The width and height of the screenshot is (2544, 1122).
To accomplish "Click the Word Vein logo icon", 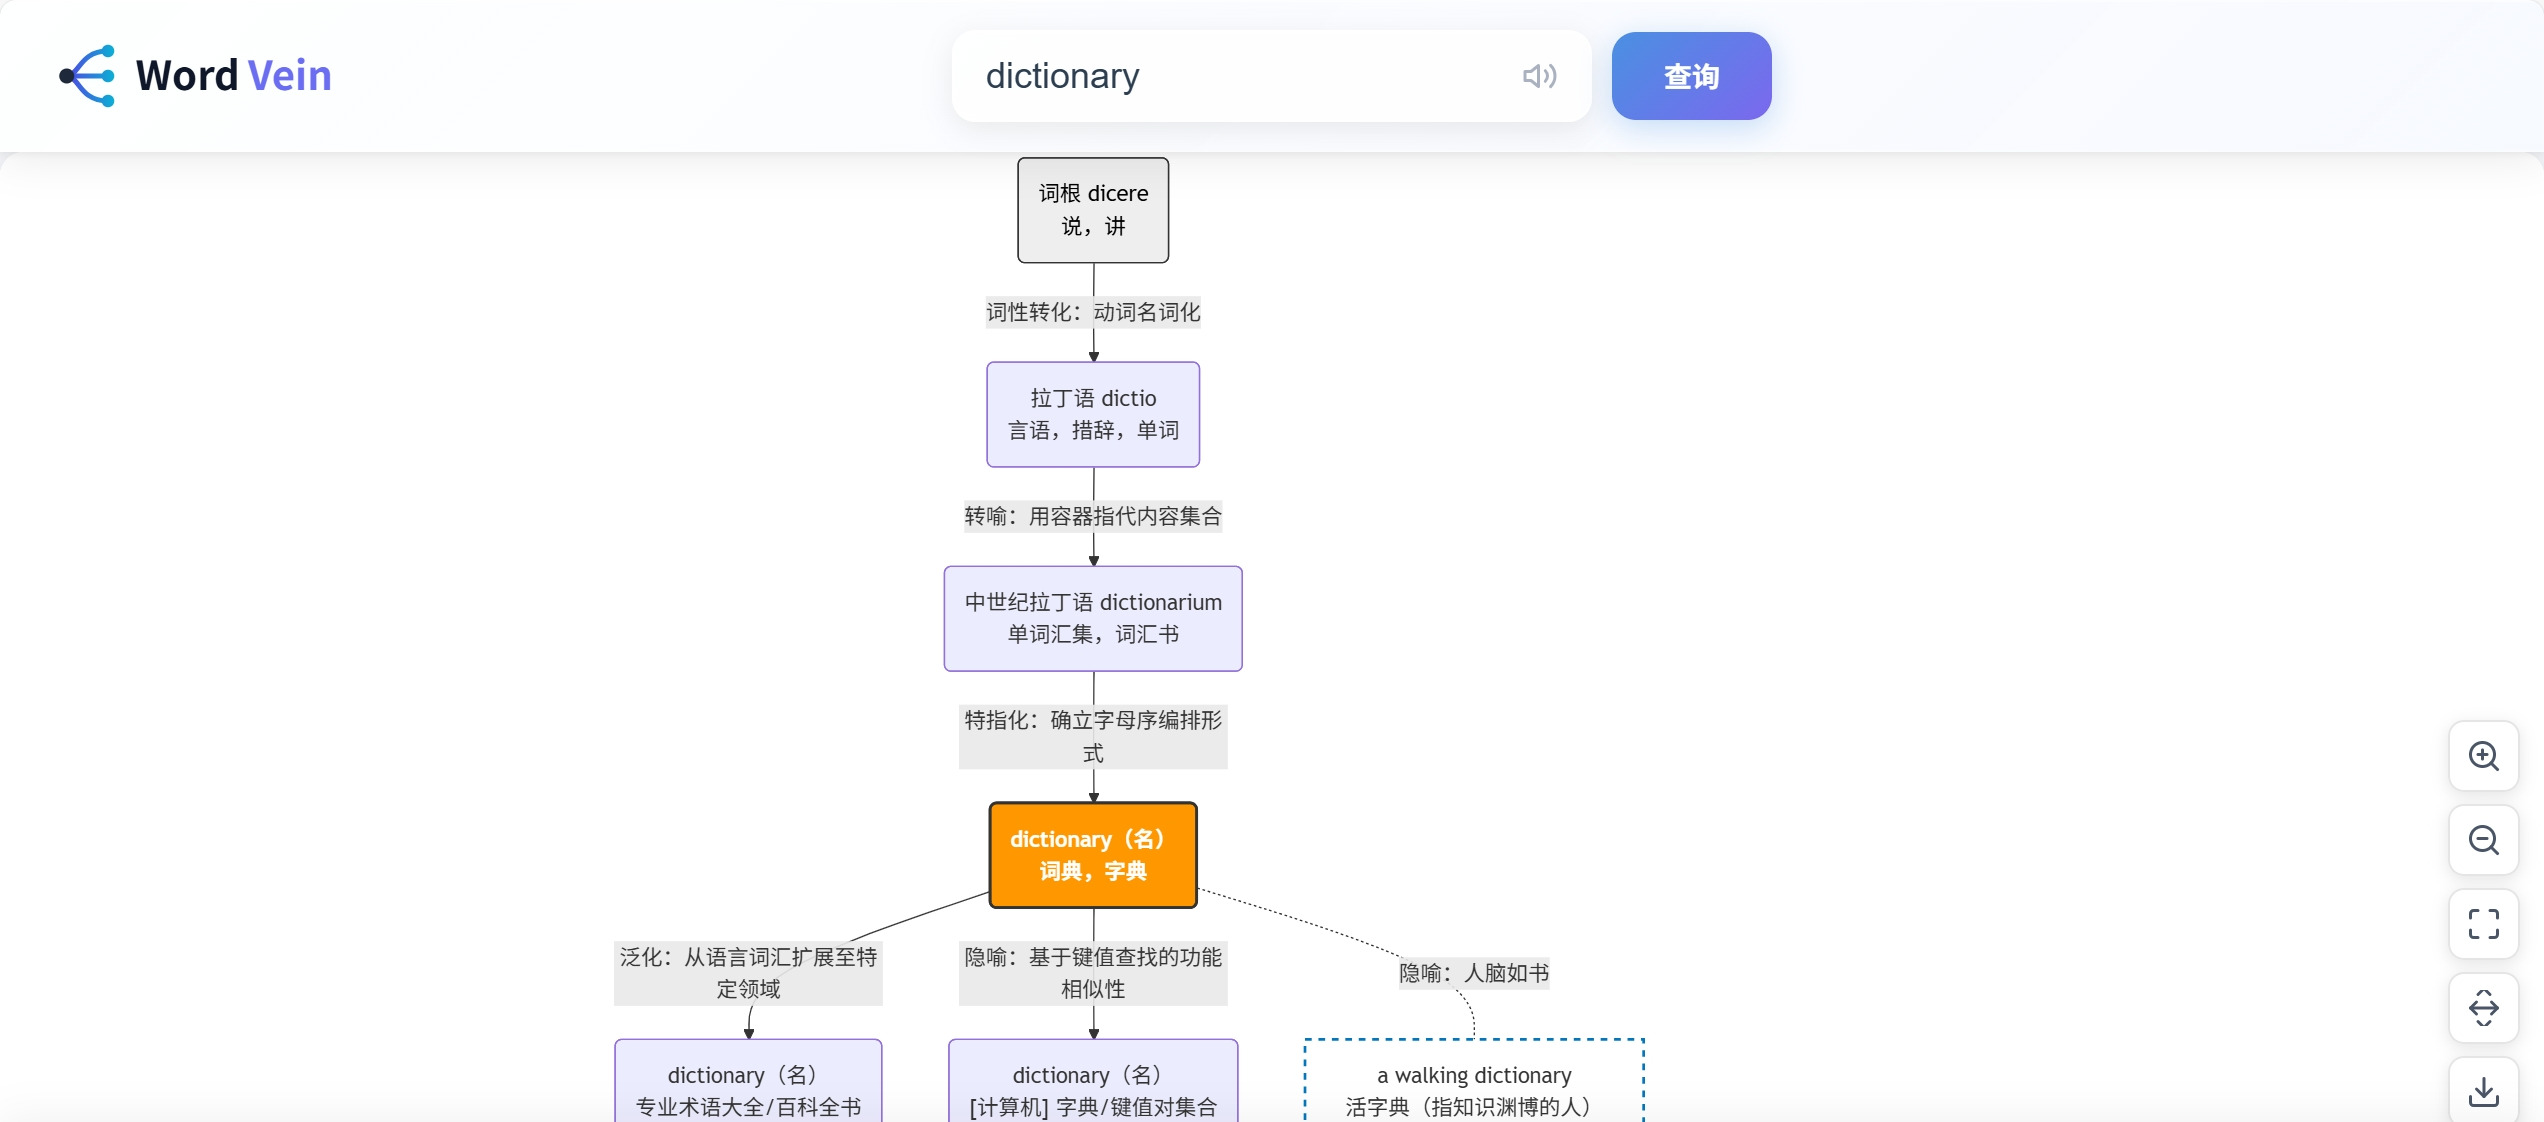I will (x=88, y=76).
